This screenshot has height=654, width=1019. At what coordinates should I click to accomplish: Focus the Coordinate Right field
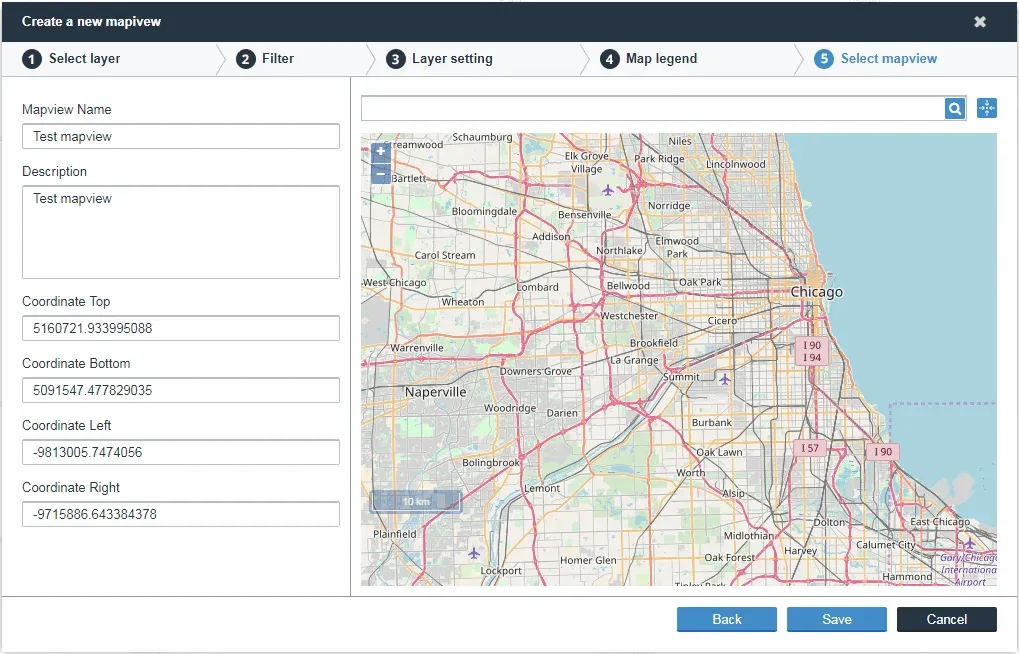point(181,514)
